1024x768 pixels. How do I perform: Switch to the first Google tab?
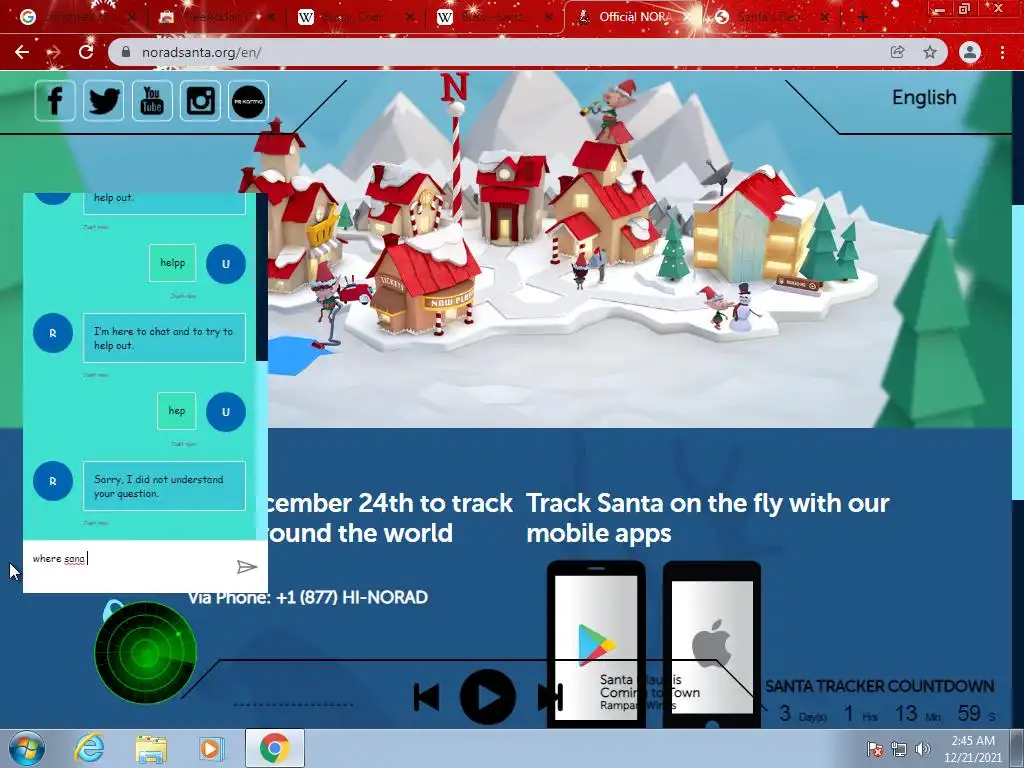tap(78, 17)
